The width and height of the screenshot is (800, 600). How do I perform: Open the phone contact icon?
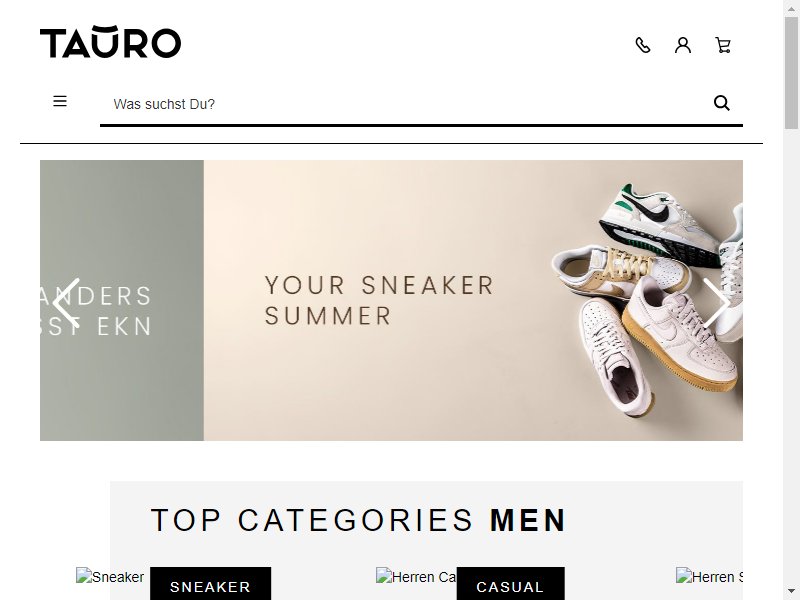[x=643, y=45]
